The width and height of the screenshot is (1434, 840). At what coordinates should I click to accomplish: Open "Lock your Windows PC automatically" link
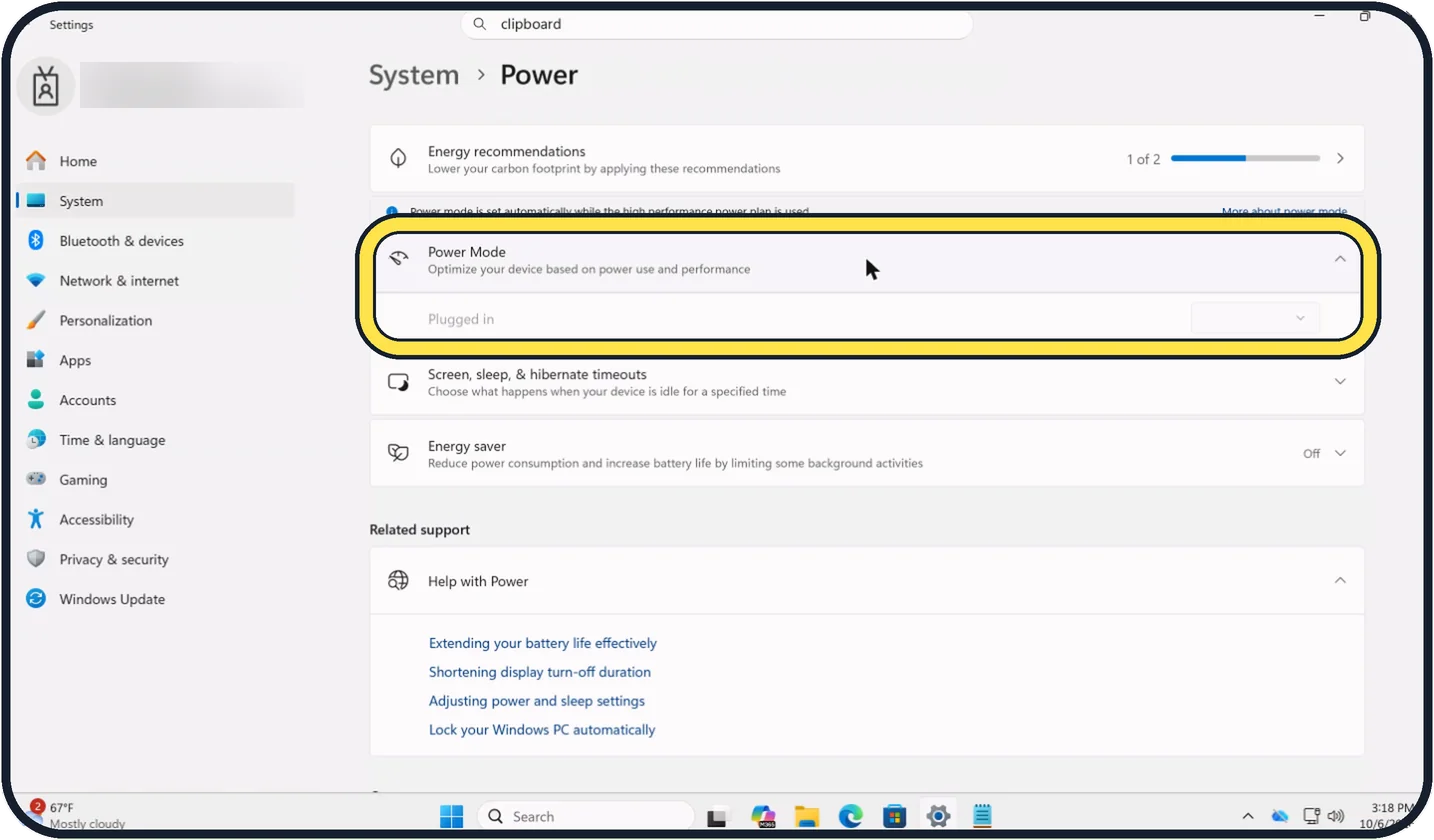pos(542,730)
